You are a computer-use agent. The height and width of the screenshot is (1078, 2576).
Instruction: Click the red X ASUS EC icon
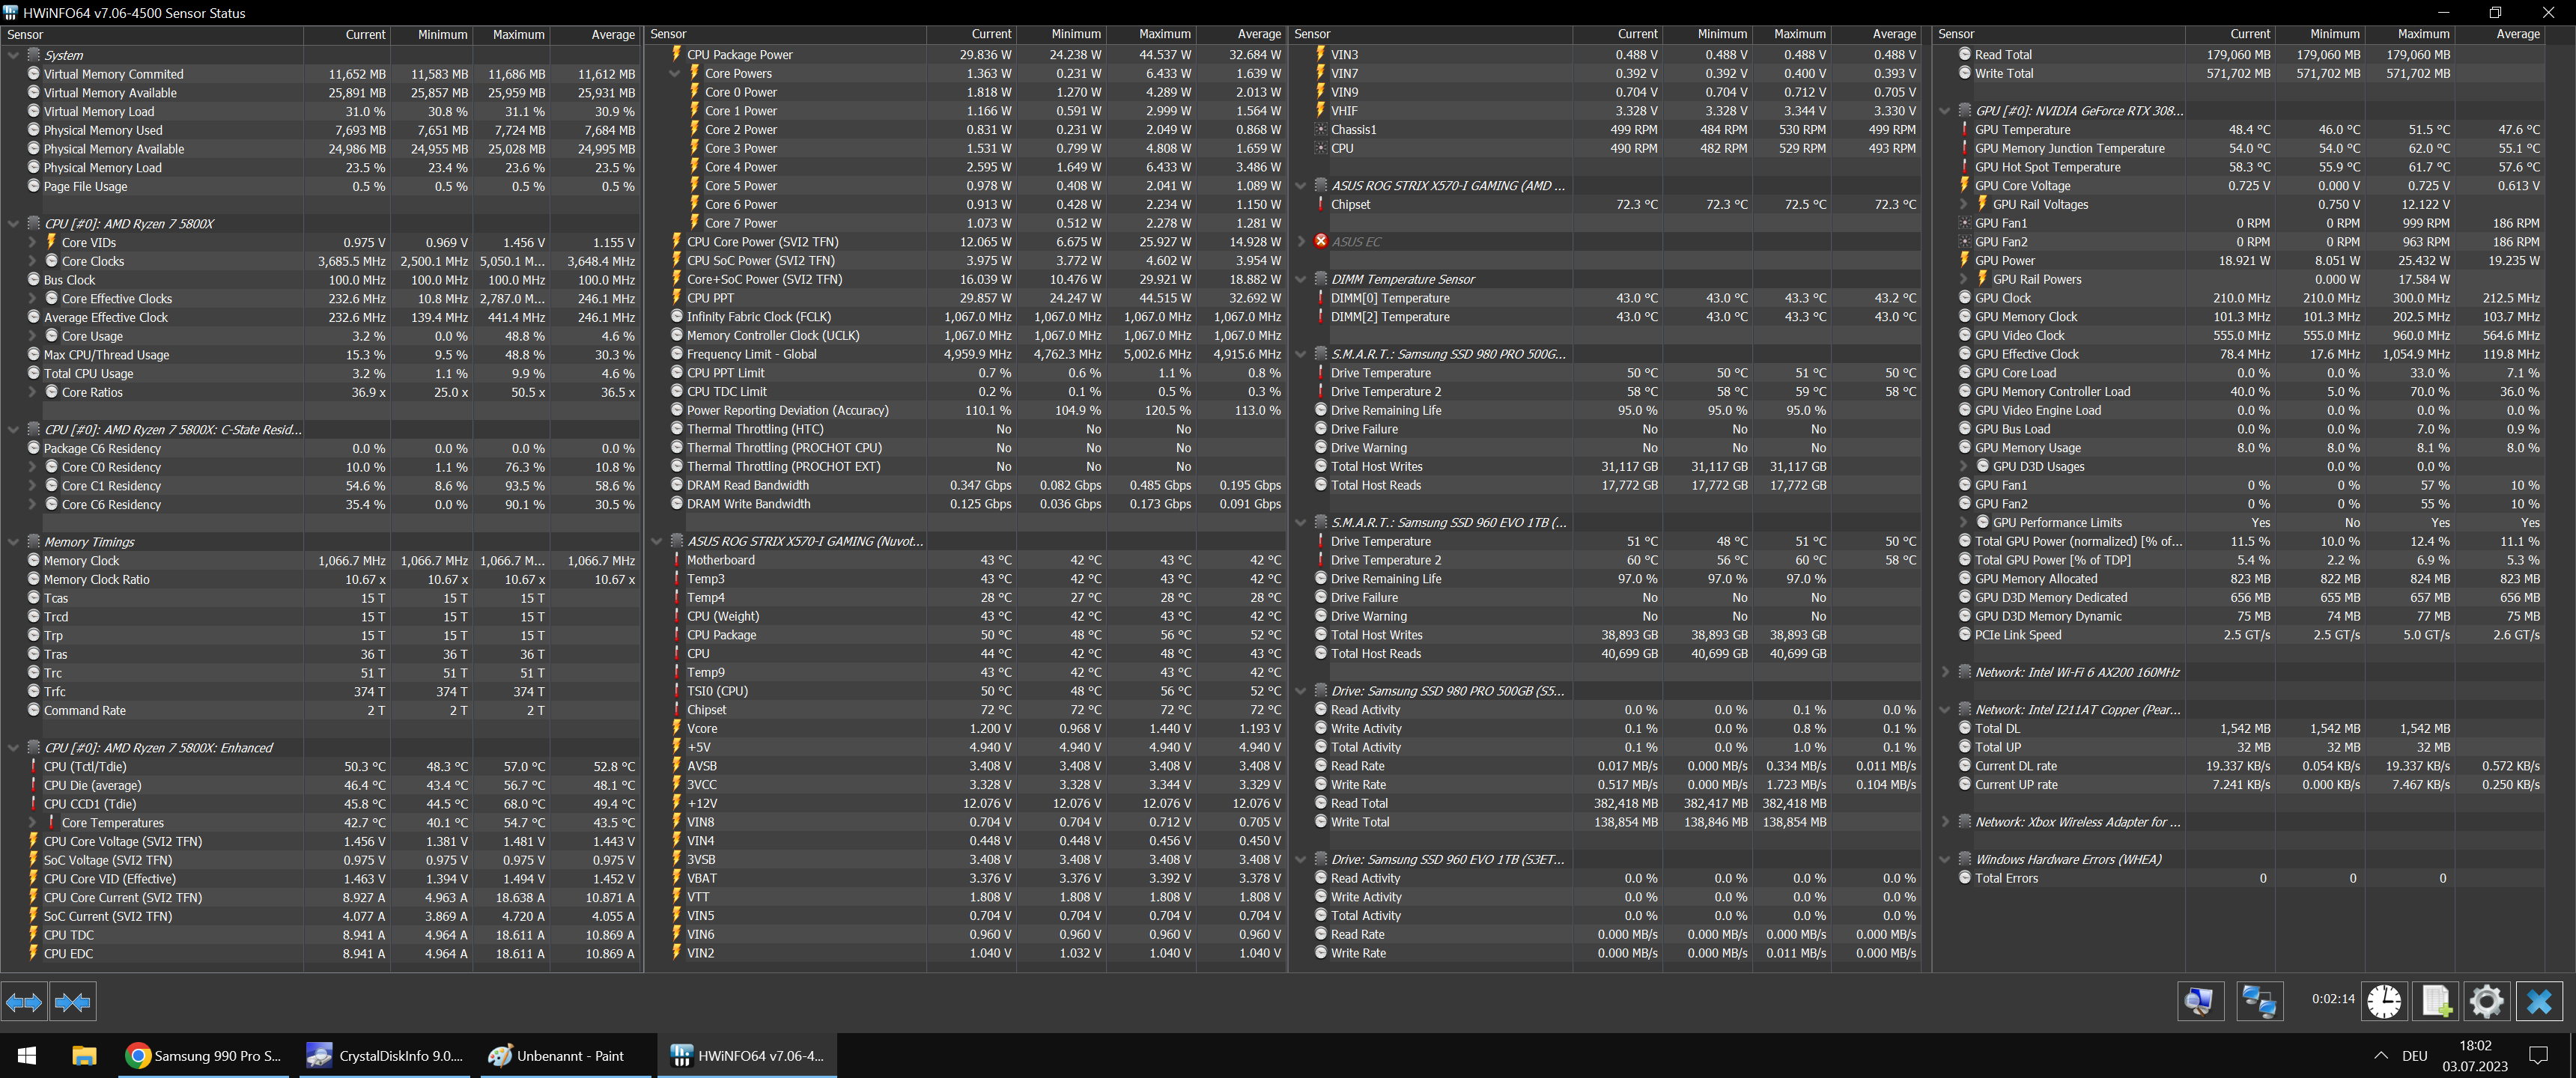point(1321,241)
